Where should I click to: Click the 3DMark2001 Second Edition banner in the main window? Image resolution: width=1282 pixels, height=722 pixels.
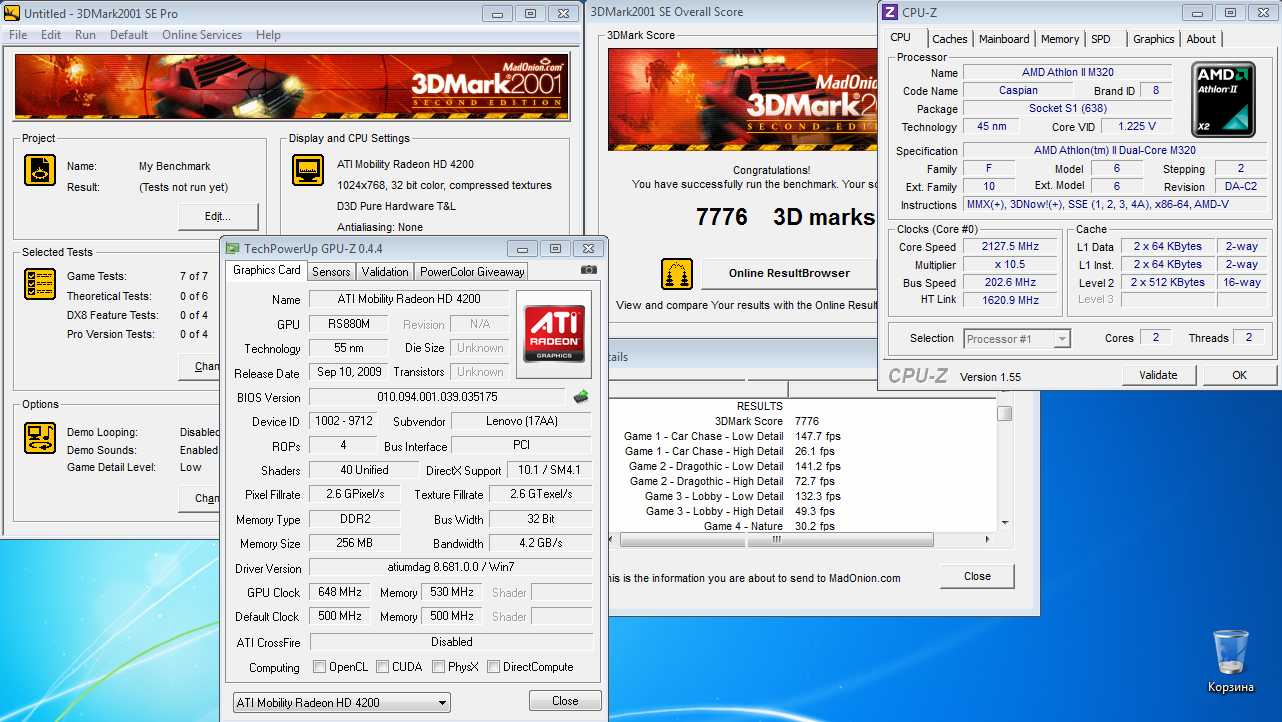[x=291, y=87]
